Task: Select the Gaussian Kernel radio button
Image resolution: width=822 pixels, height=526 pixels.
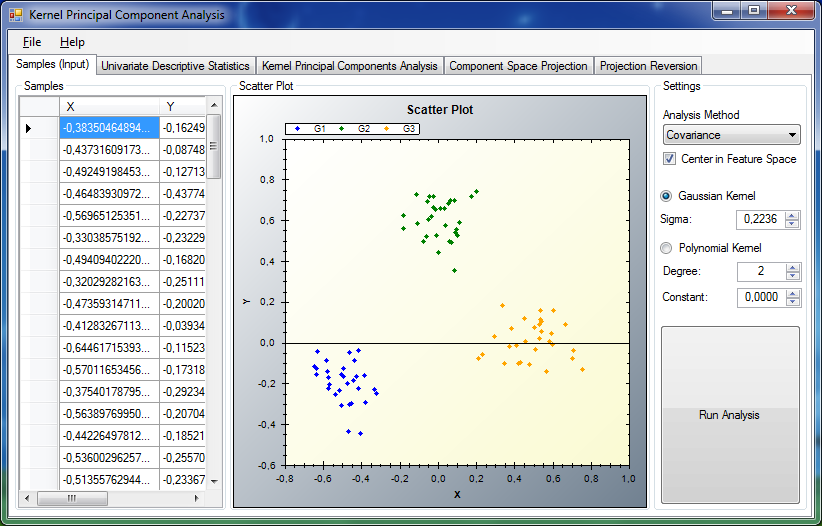Action: coord(667,196)
